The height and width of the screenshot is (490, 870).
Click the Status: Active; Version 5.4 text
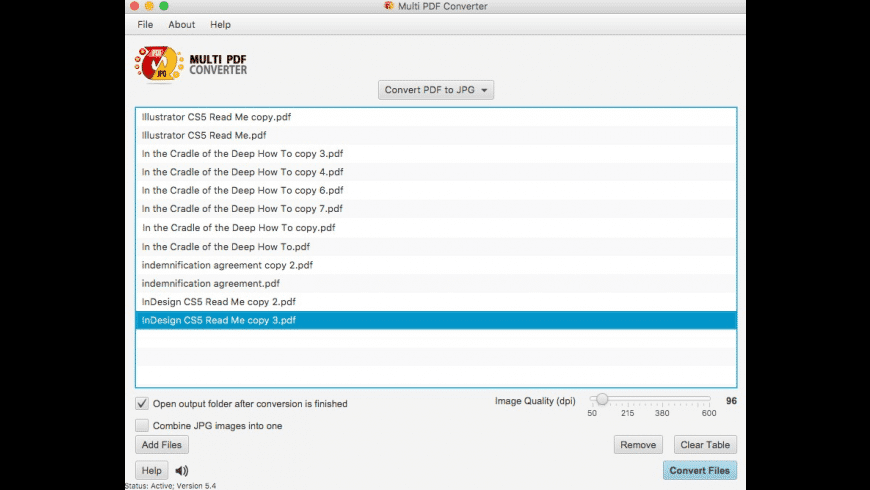171,486
